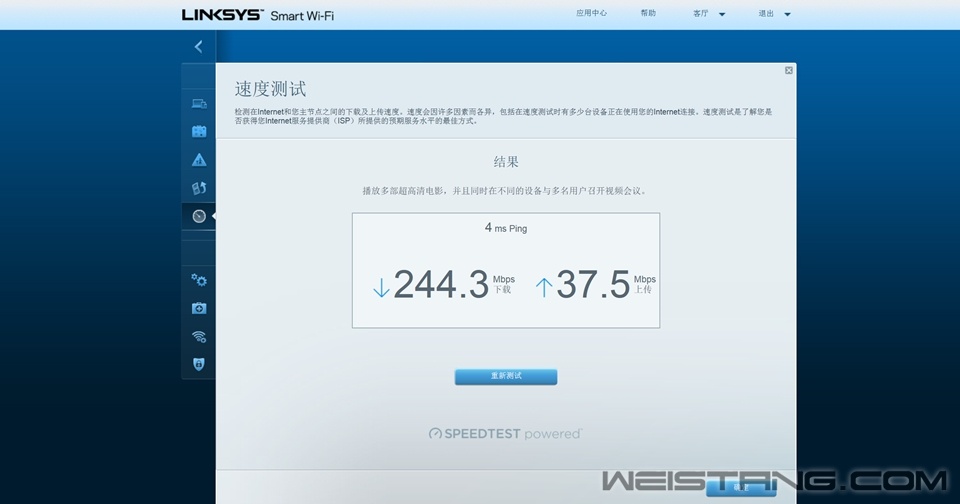The height and width of the screenshot is (504, 960).
Task: Select the Speed Test gauge icon
Action: coord(199,216)
